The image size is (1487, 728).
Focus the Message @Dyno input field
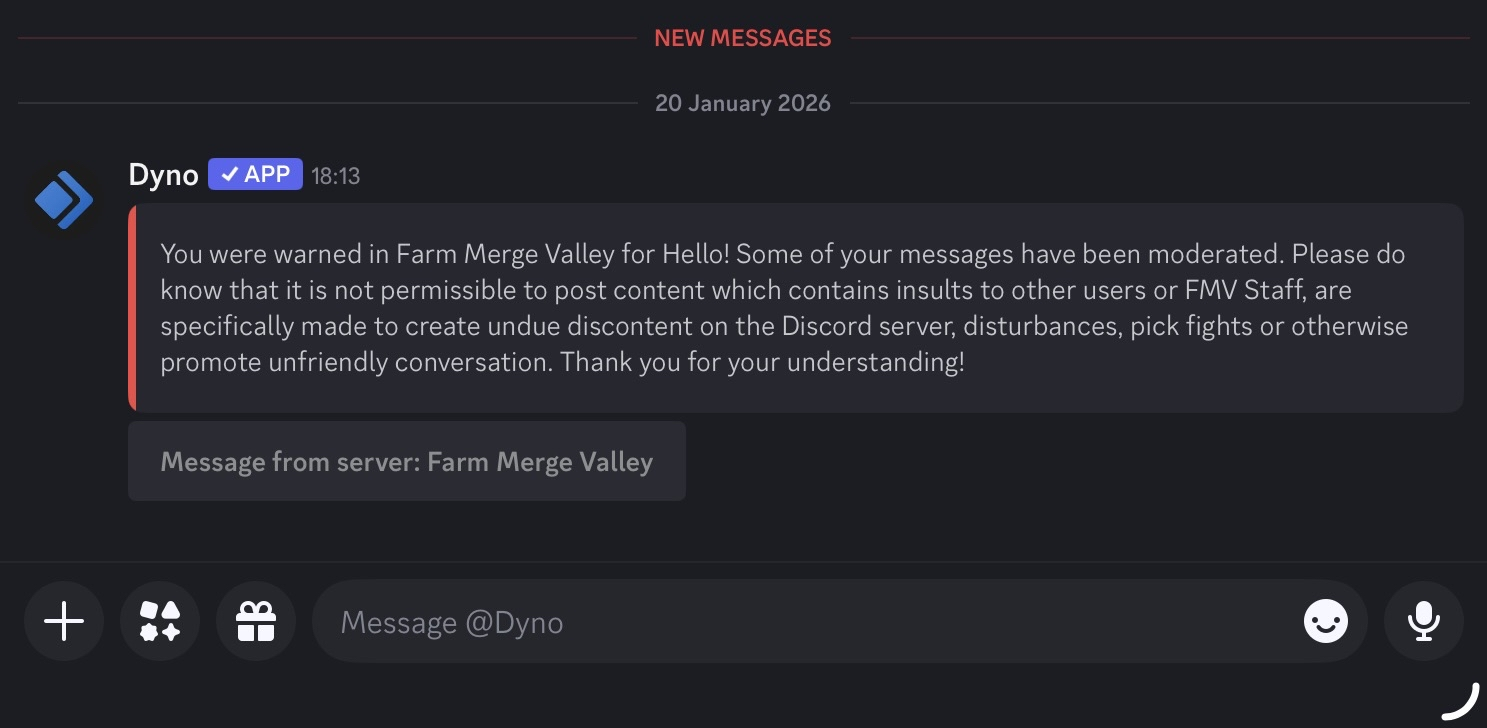click(800, 622)
